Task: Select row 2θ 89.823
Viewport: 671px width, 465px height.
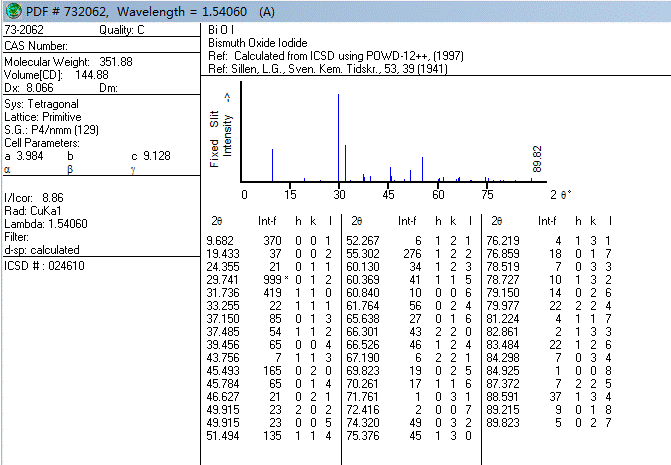Action: (x=549, y=423)
